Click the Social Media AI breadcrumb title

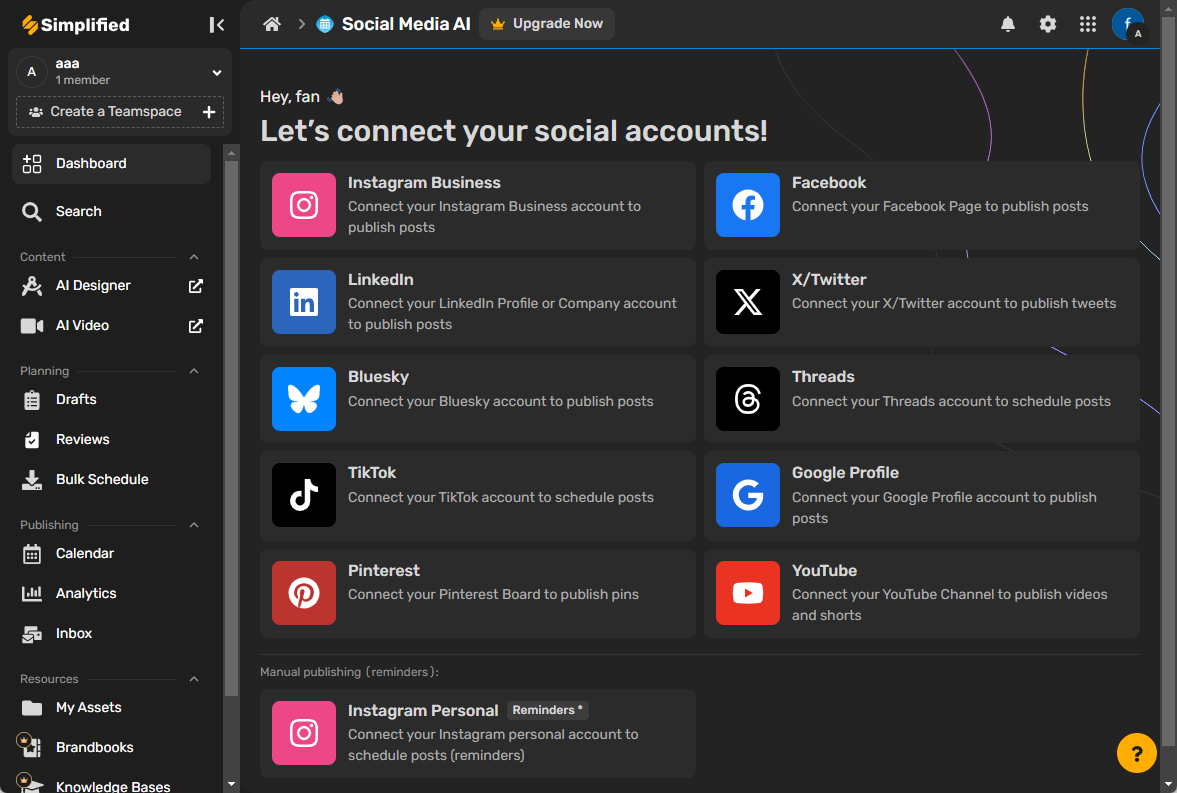click(x=406, y=24)
